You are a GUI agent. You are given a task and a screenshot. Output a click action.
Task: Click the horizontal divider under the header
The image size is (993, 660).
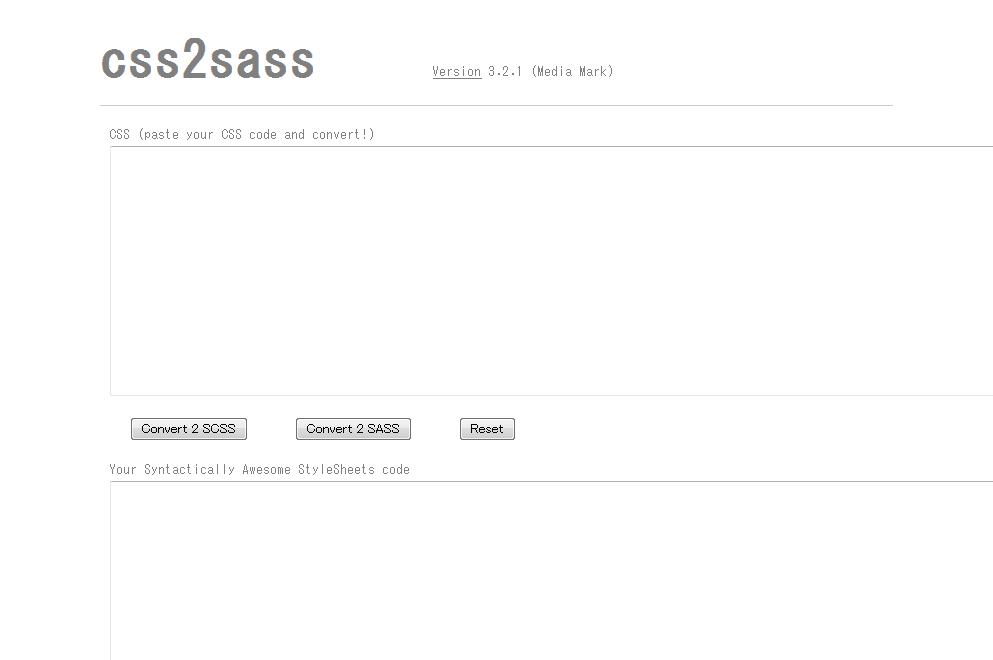coord(496,105)
